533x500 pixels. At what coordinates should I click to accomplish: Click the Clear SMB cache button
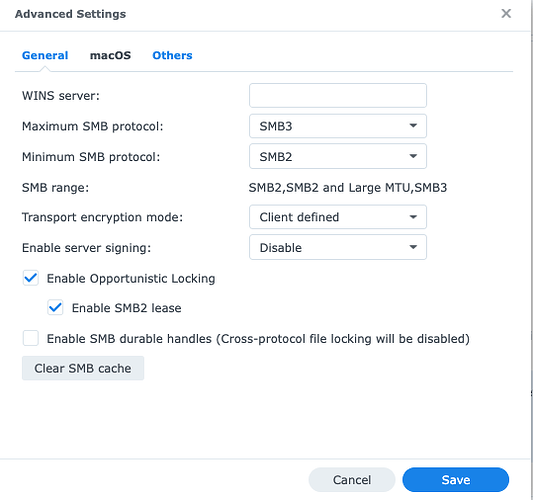(83, 368)
